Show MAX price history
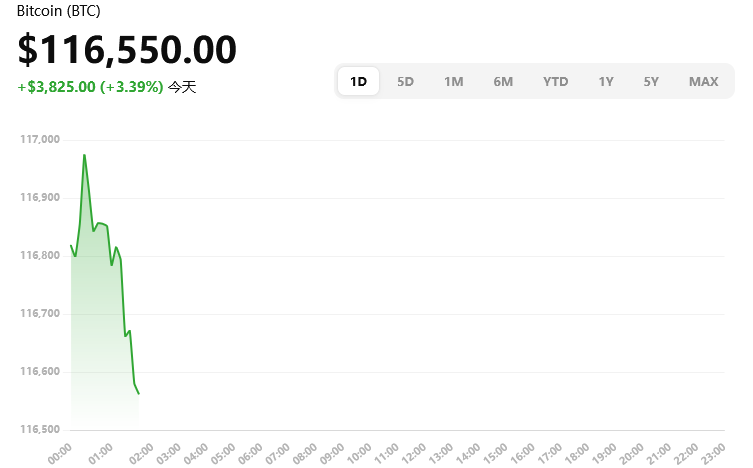 [703, 81]
